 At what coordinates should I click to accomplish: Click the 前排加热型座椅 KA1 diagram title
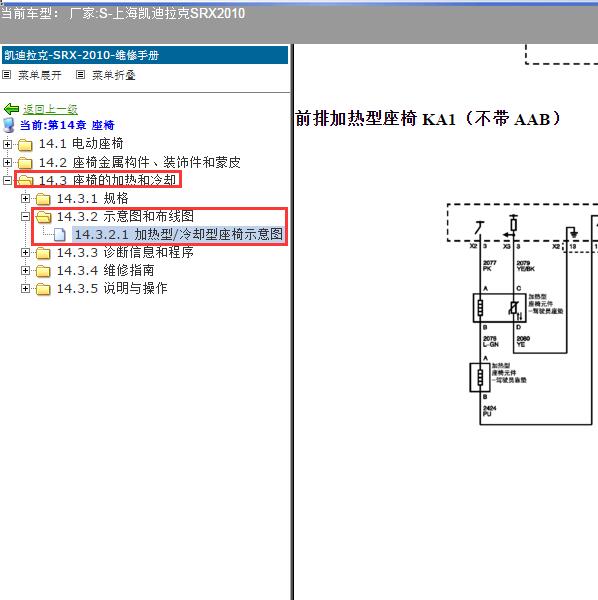point(428,119)
